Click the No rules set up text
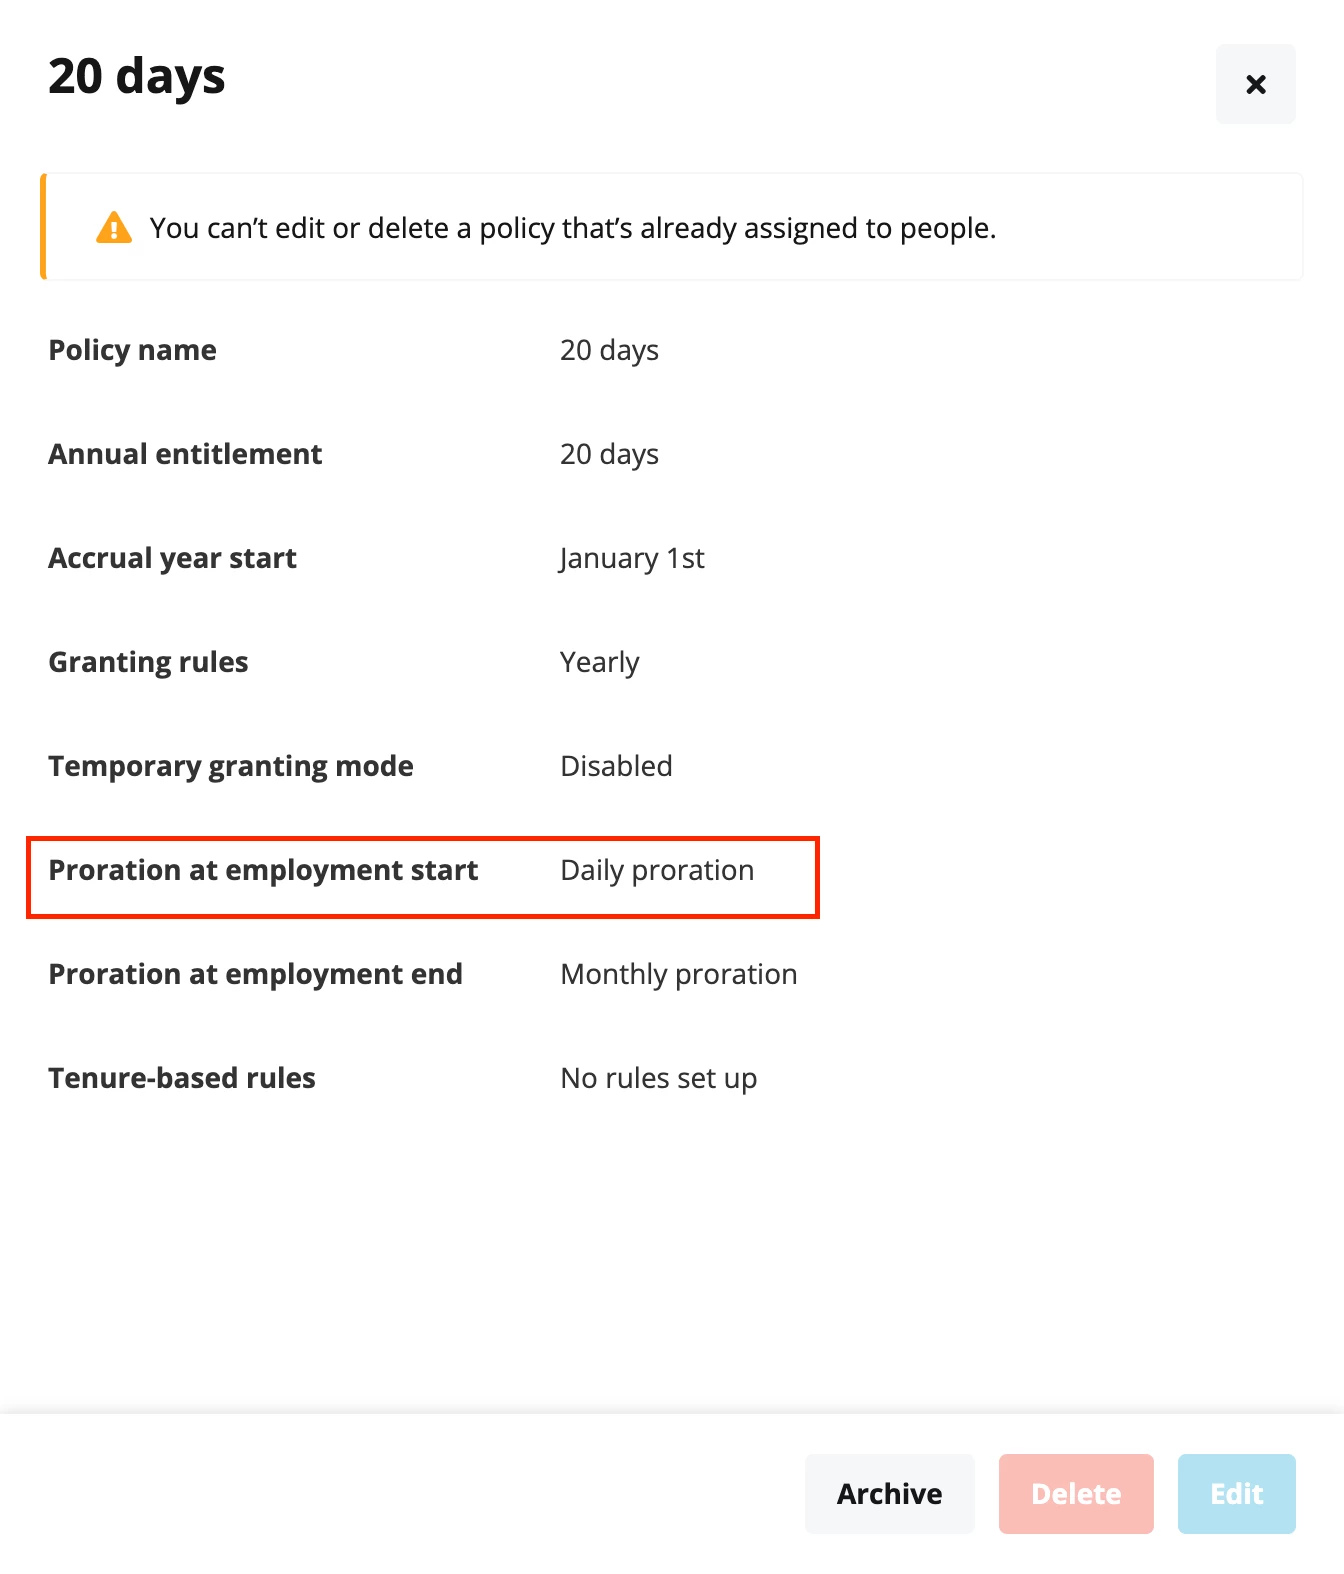This screenshot has height=1574, width=1344. pos(659,1078)
